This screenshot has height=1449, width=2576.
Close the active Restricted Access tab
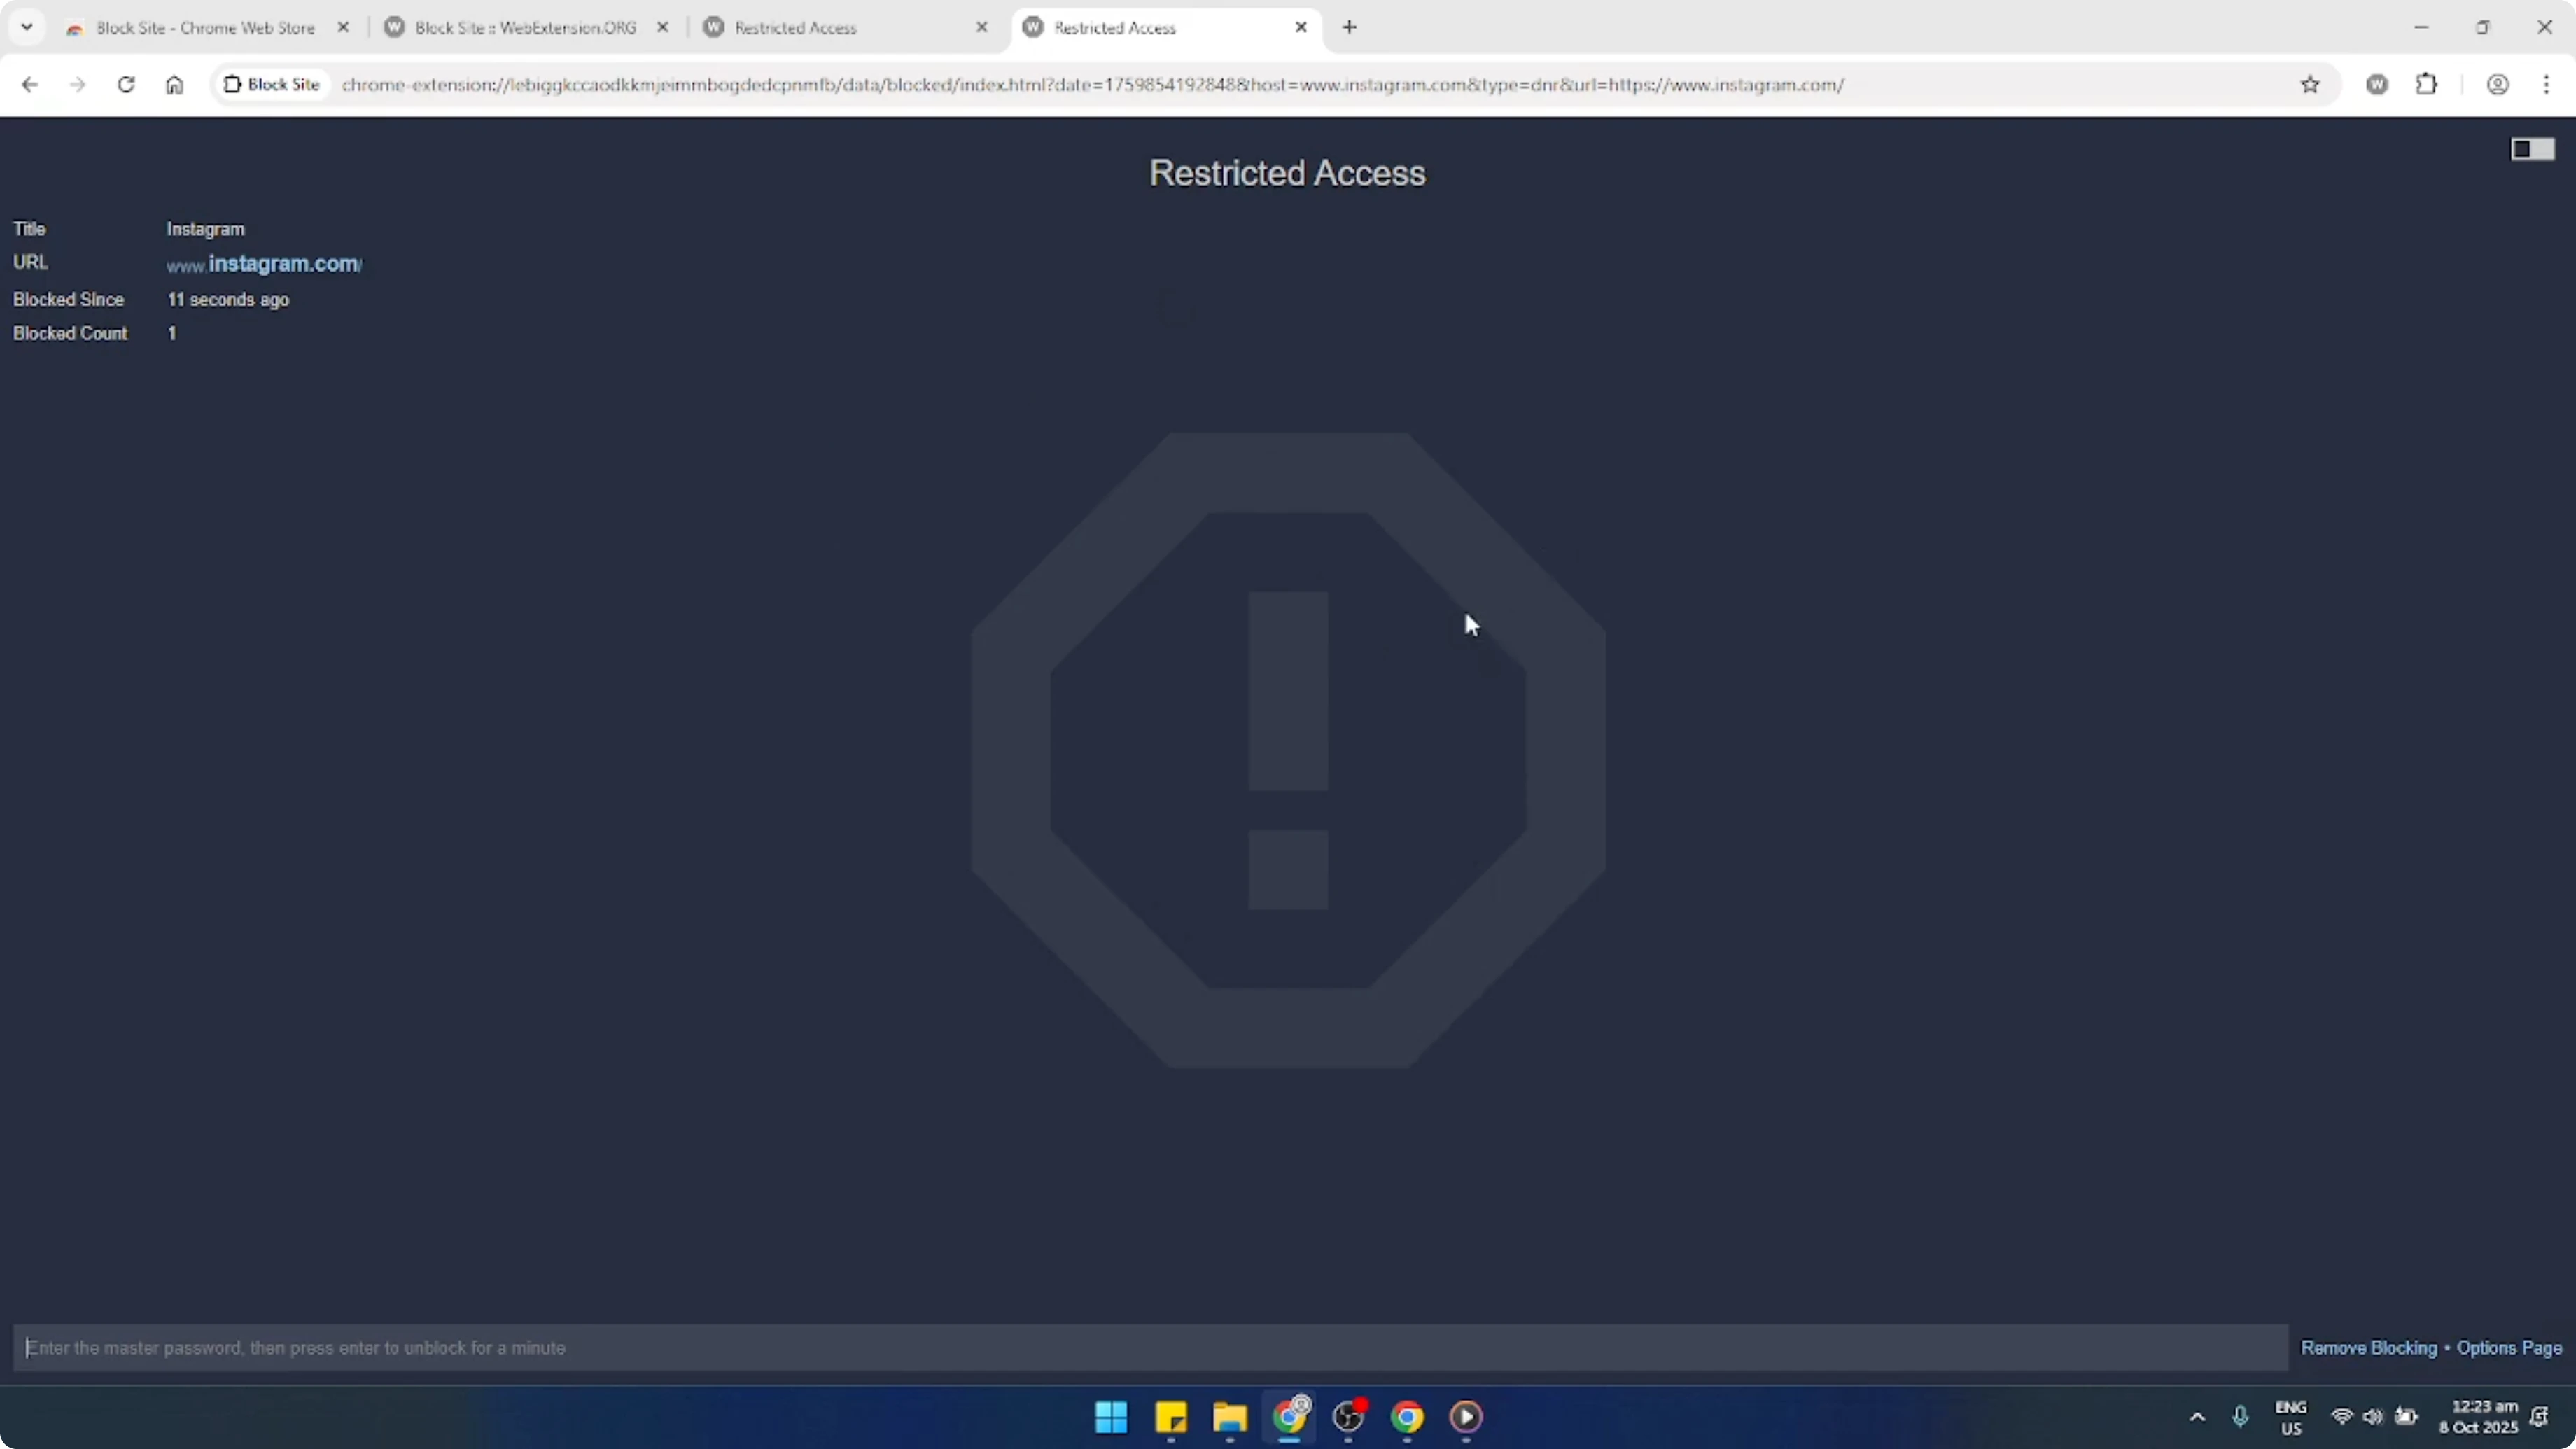[x=1301, y=28]
